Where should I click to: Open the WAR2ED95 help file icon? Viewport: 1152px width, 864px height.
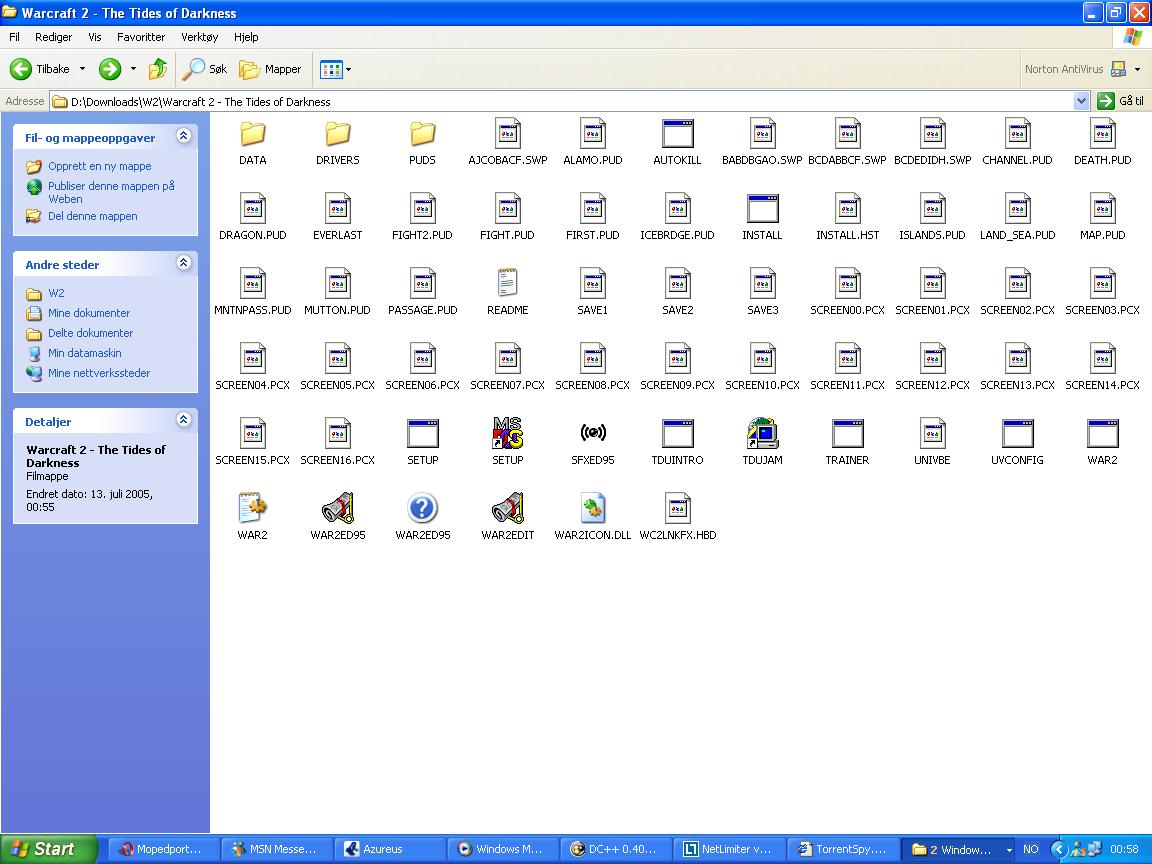pos(422,509)
